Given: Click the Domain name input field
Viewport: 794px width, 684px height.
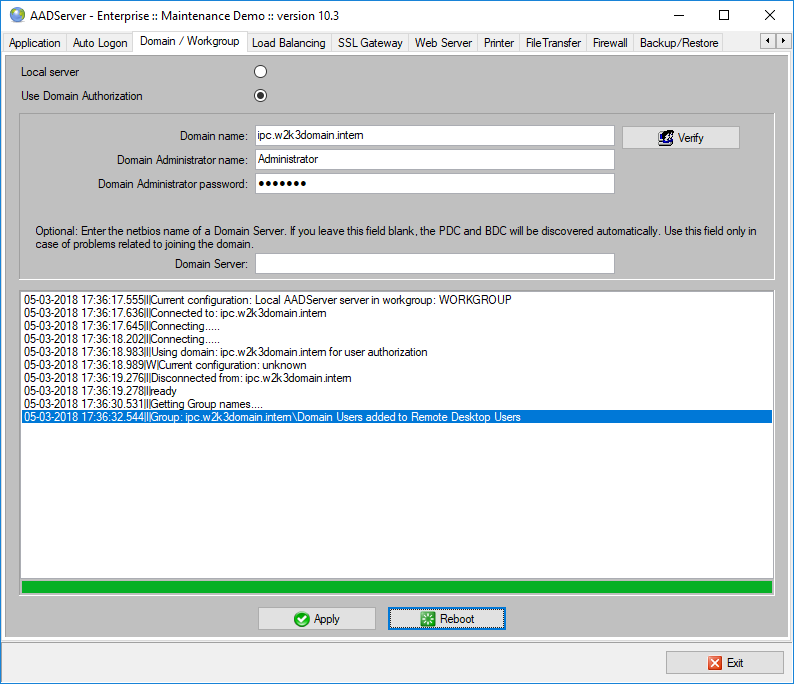Looking at the screenshot, I should (x=434, y=135).
